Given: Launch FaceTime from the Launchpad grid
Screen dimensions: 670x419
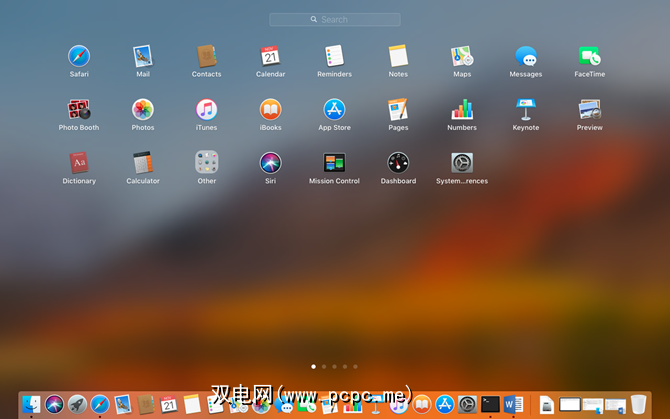Looking at the screenshot, I should click(x=590, y=56).
